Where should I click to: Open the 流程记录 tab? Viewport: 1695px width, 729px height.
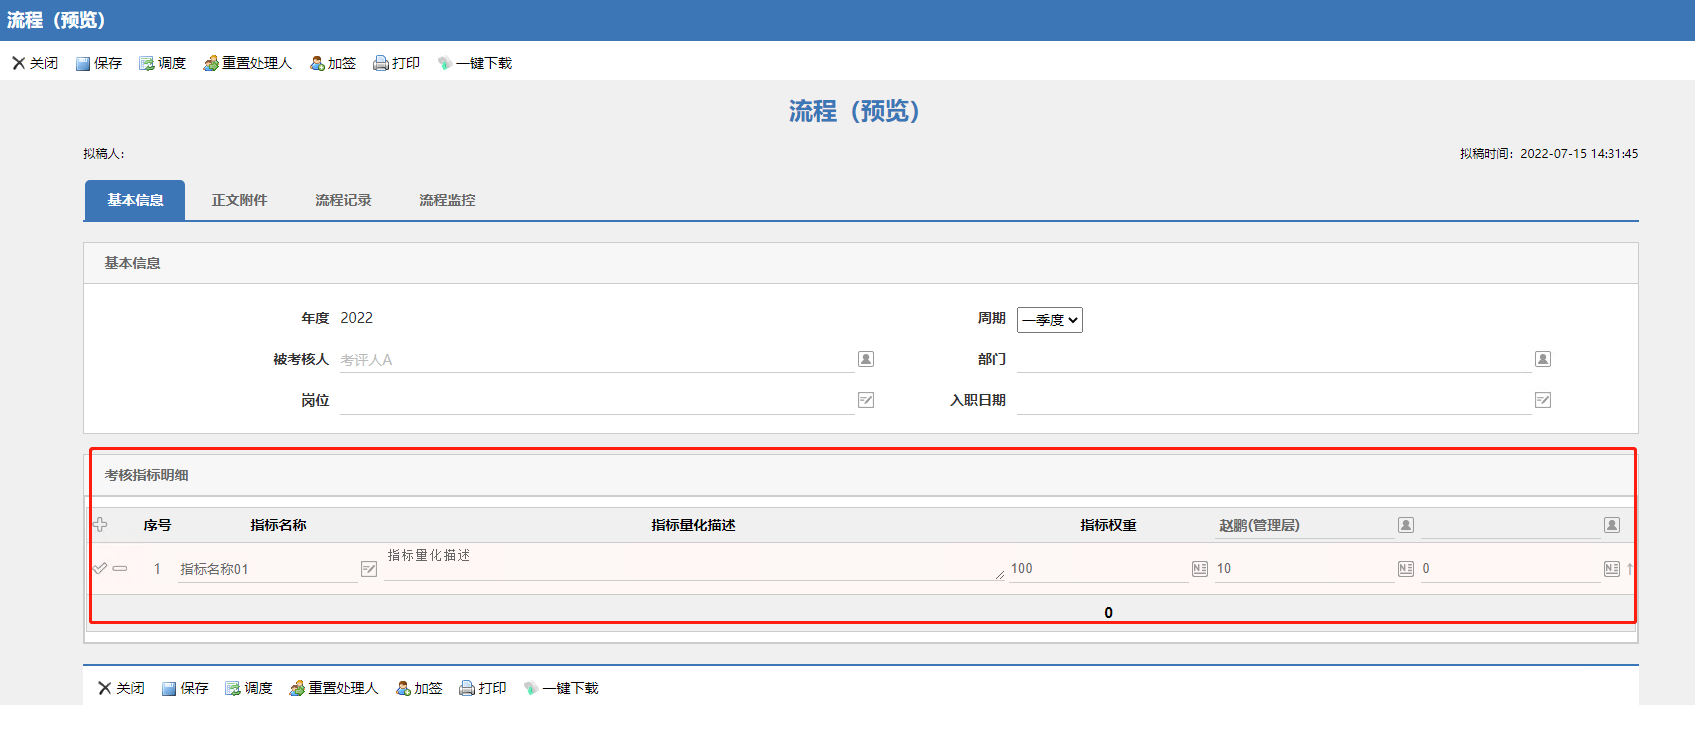[343, 200]
